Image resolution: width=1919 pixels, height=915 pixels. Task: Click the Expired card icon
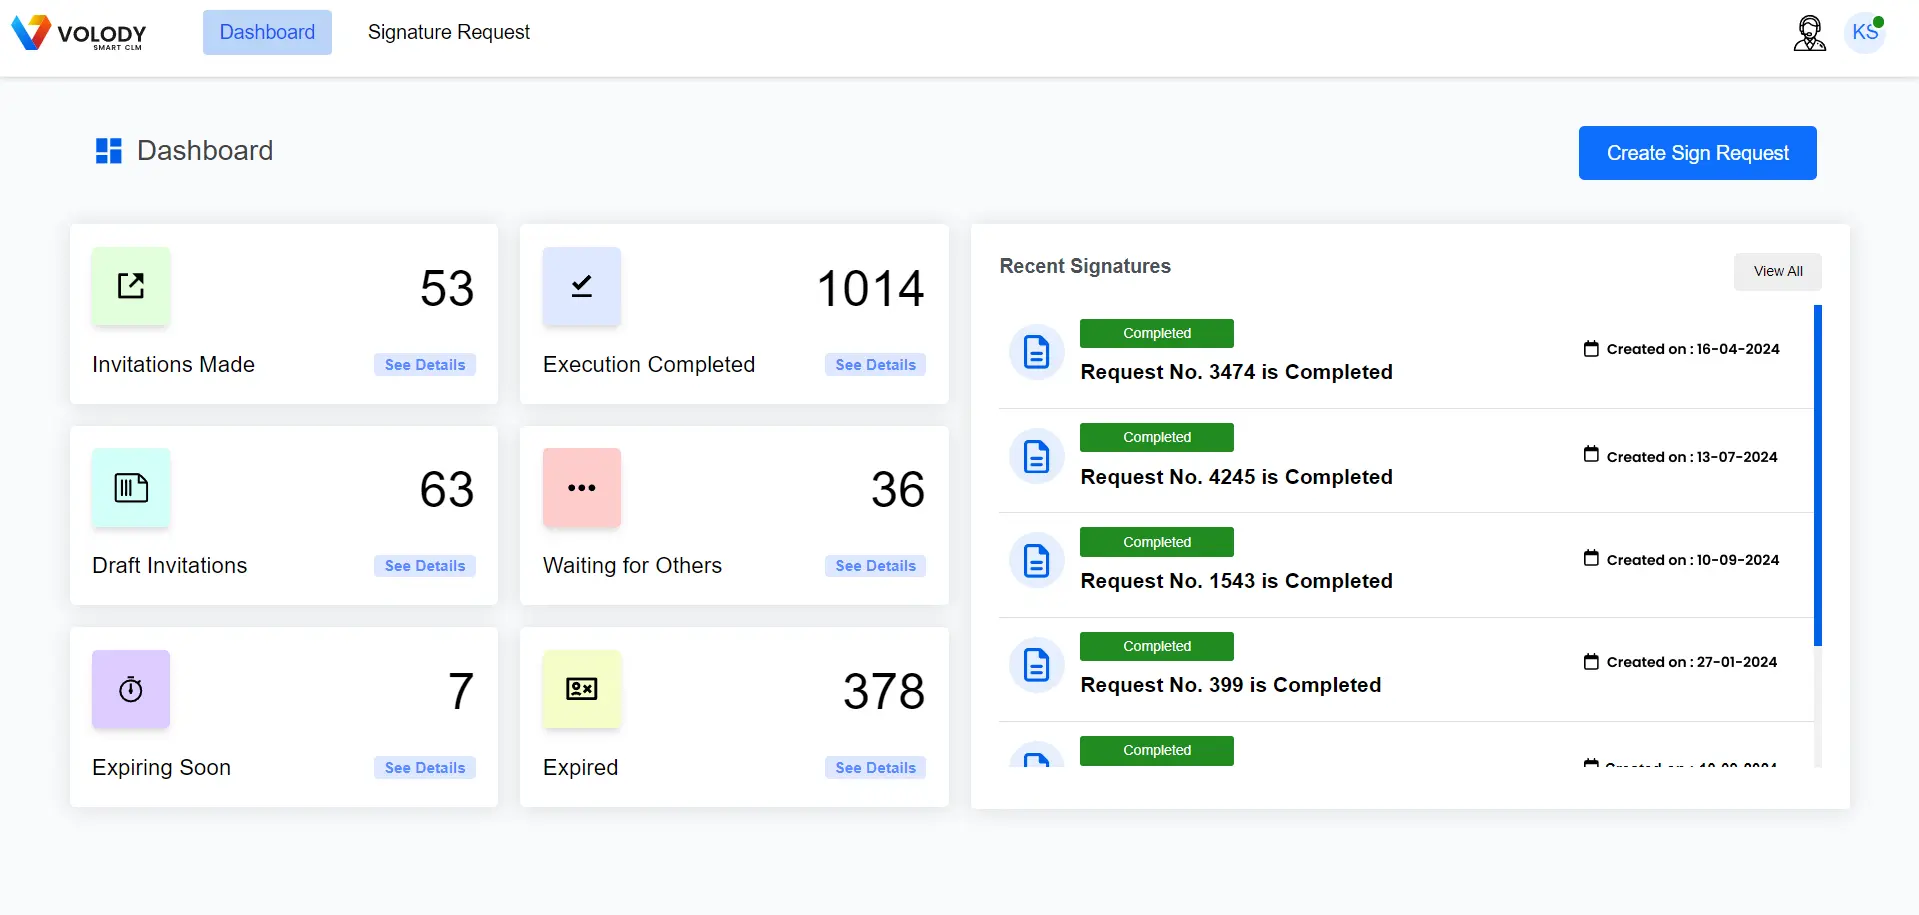point(582,690)
